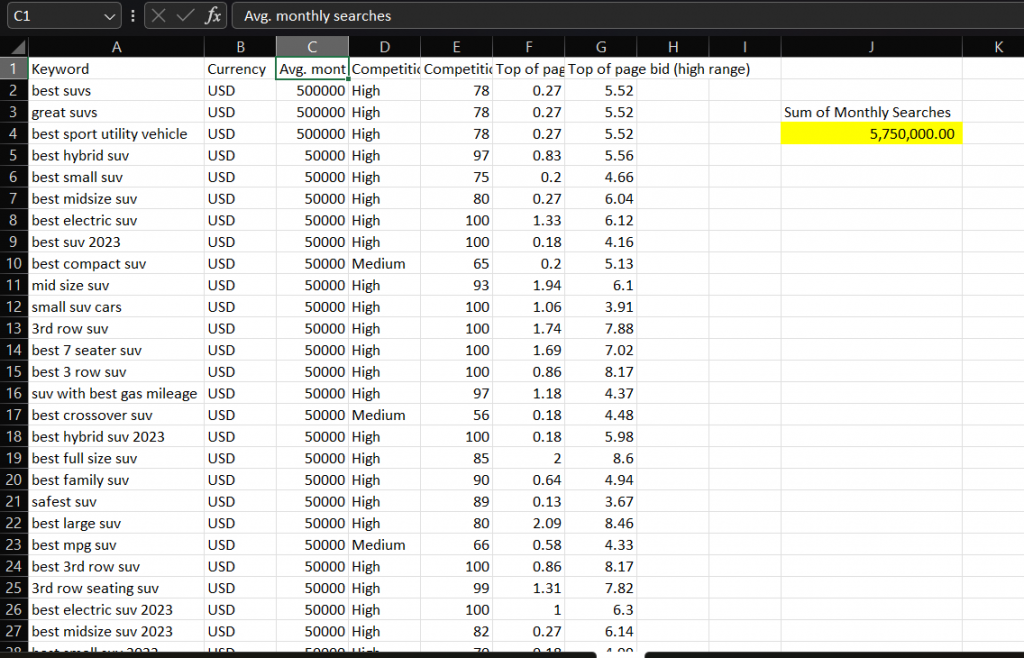Select row 1 header
This screenshot has width=1024, height=658.
coord(14,69)
